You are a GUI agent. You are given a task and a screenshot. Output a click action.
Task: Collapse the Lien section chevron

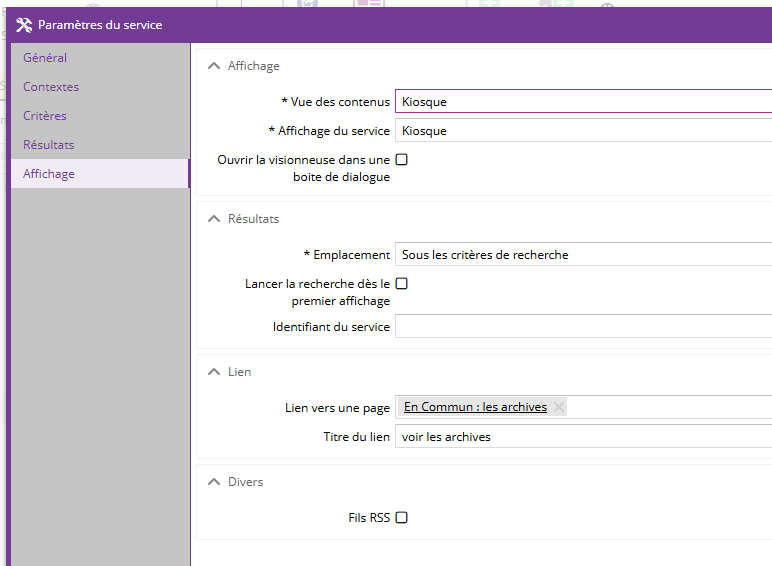pyautogui.click(x=214, y=372)
